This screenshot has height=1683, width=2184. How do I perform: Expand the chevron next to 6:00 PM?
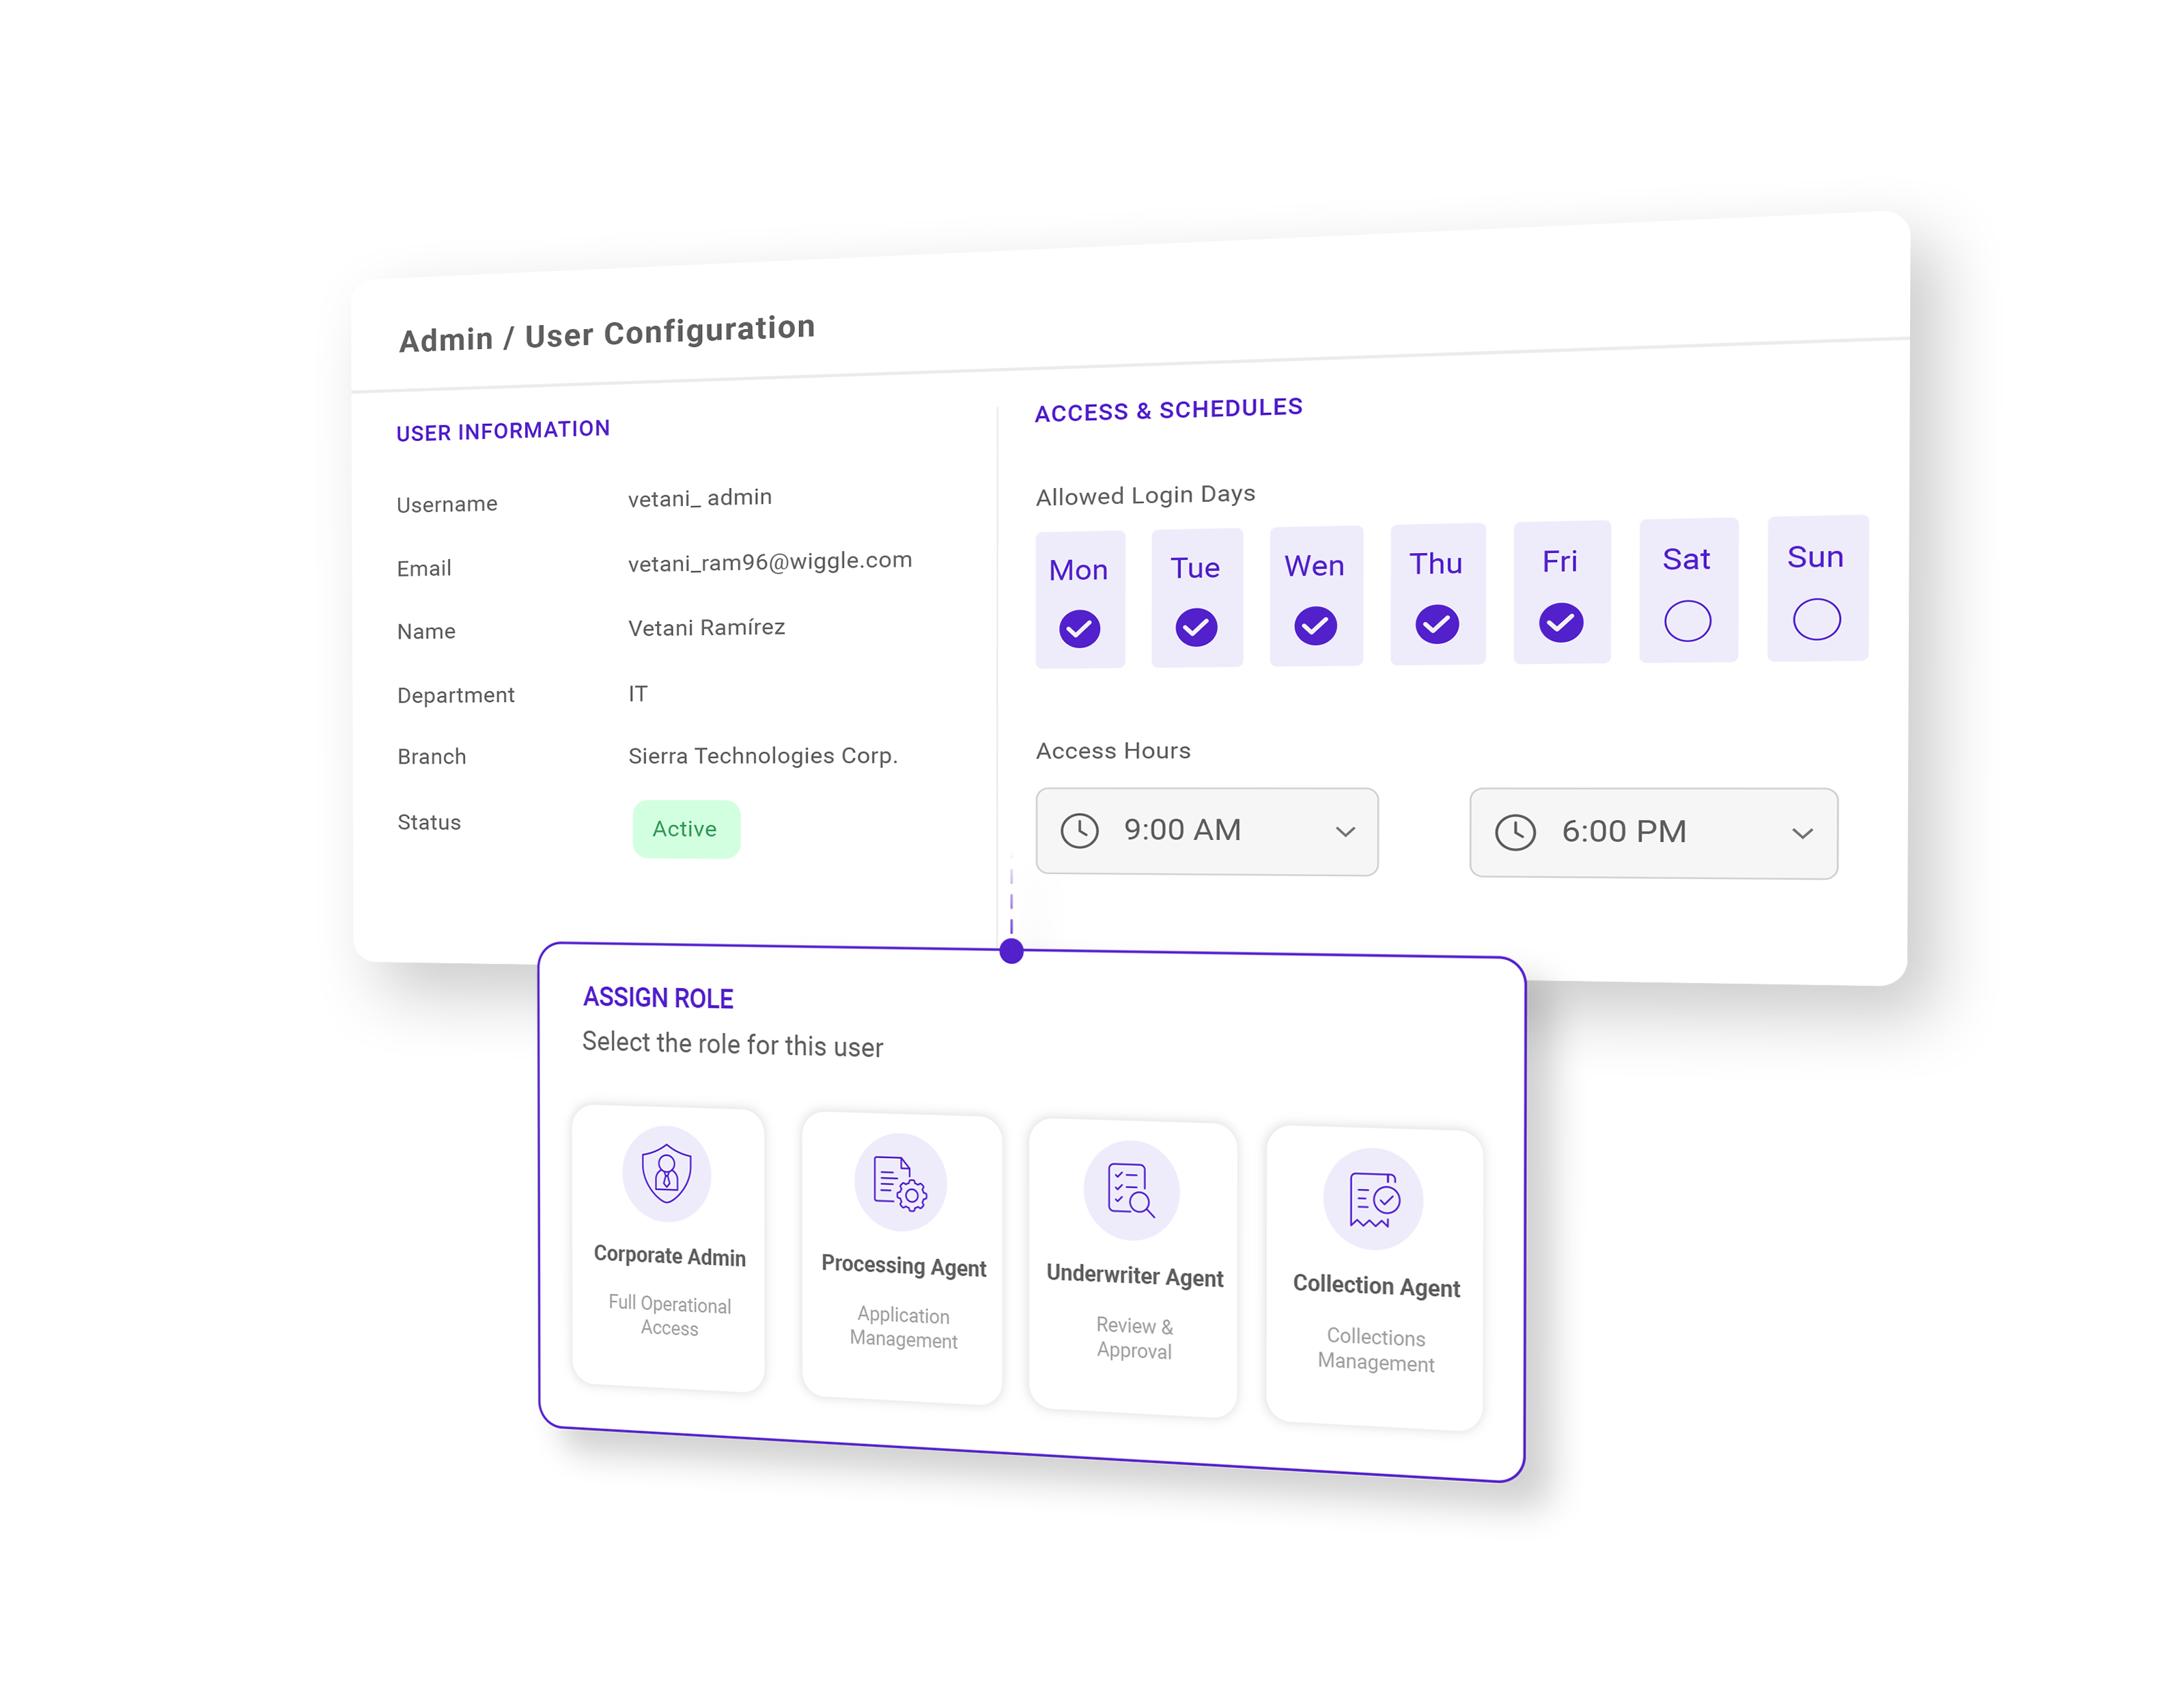1802,834
